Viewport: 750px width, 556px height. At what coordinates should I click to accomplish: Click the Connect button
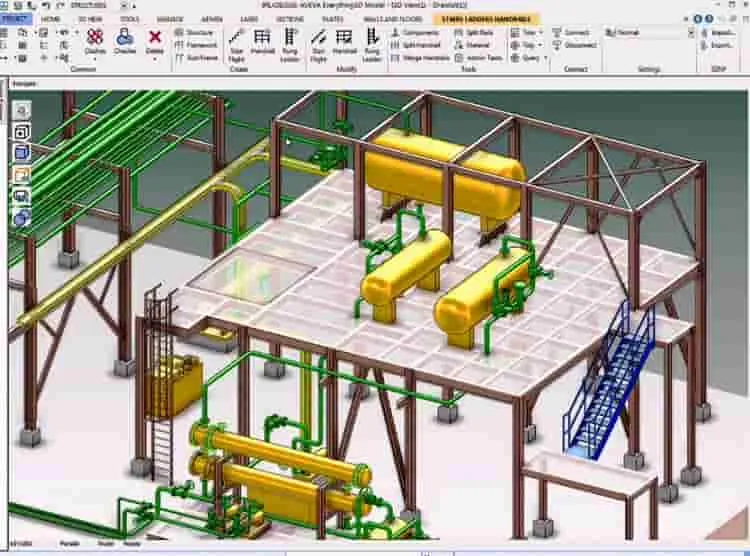coord(571,33)
